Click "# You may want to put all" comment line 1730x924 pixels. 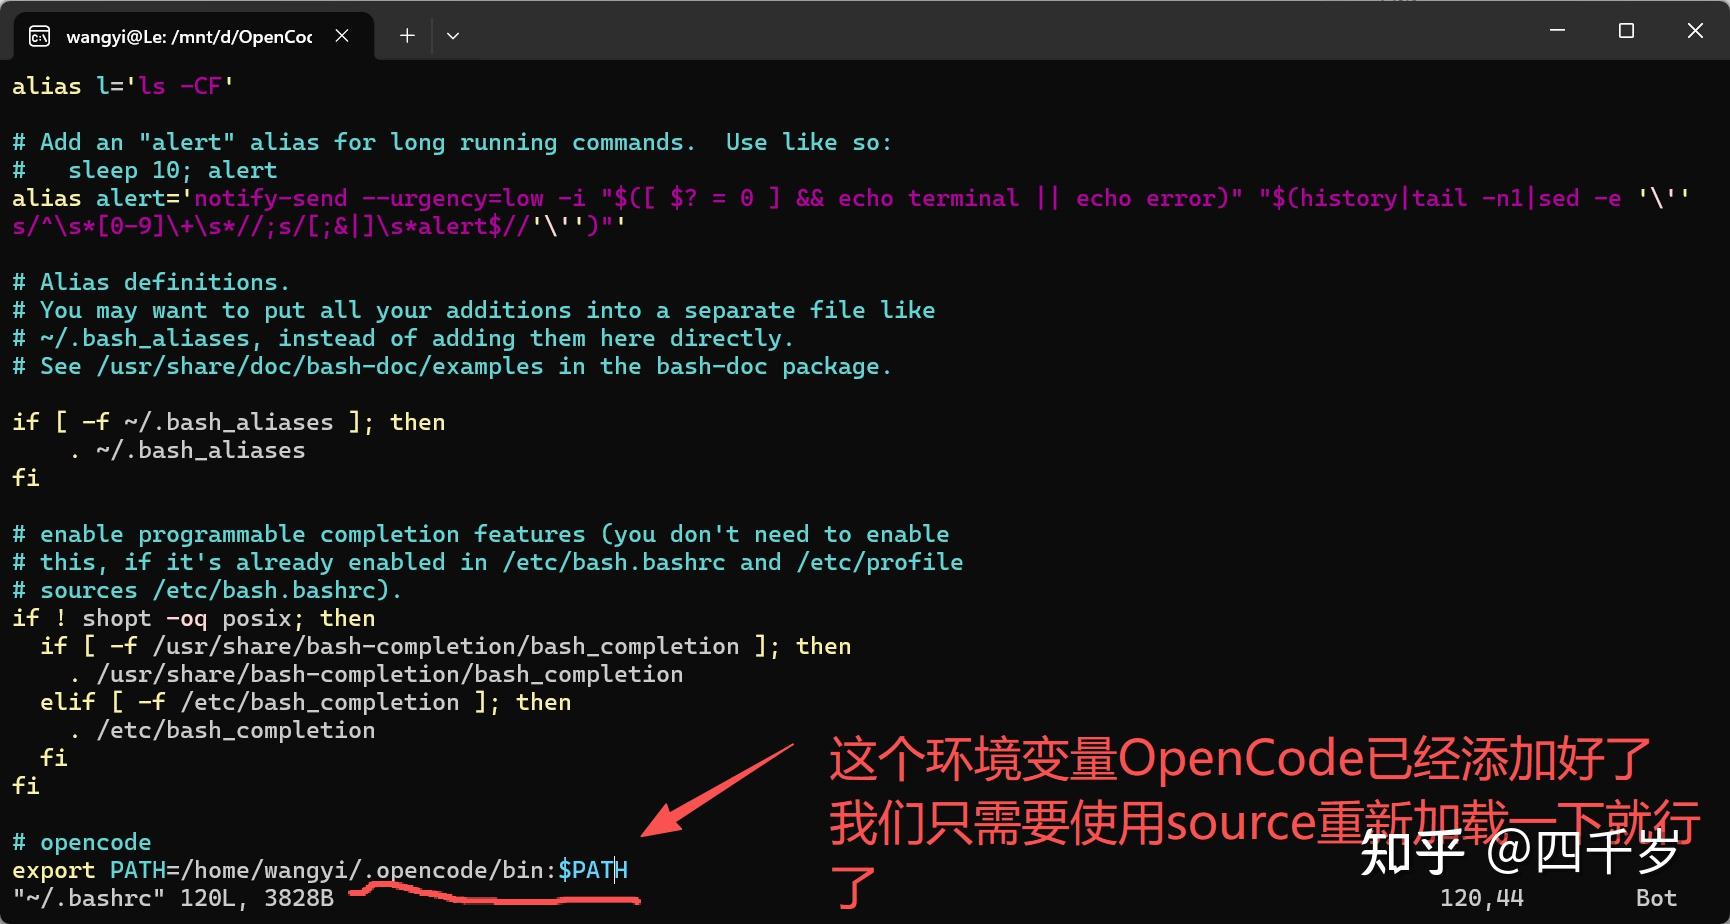tap(474, 310)
